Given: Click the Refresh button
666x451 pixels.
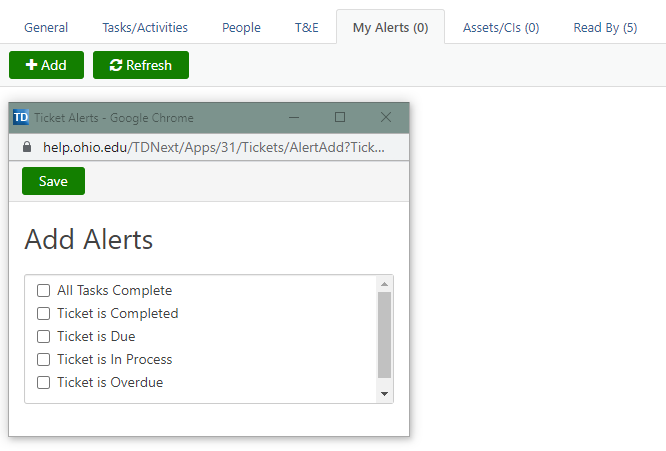Looking at the screenshot, I should (141, 65).
